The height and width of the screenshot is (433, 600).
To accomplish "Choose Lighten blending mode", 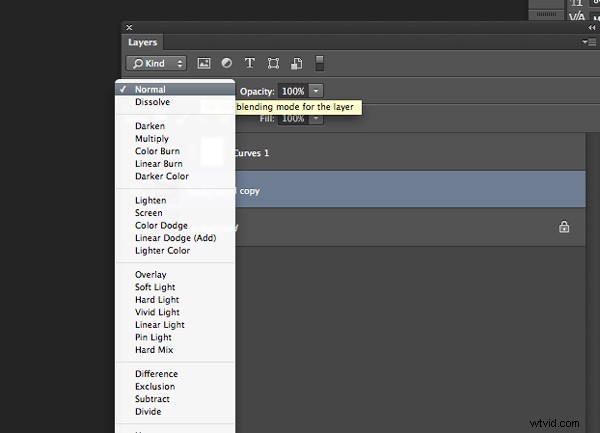I will click(x=175, y=200).
